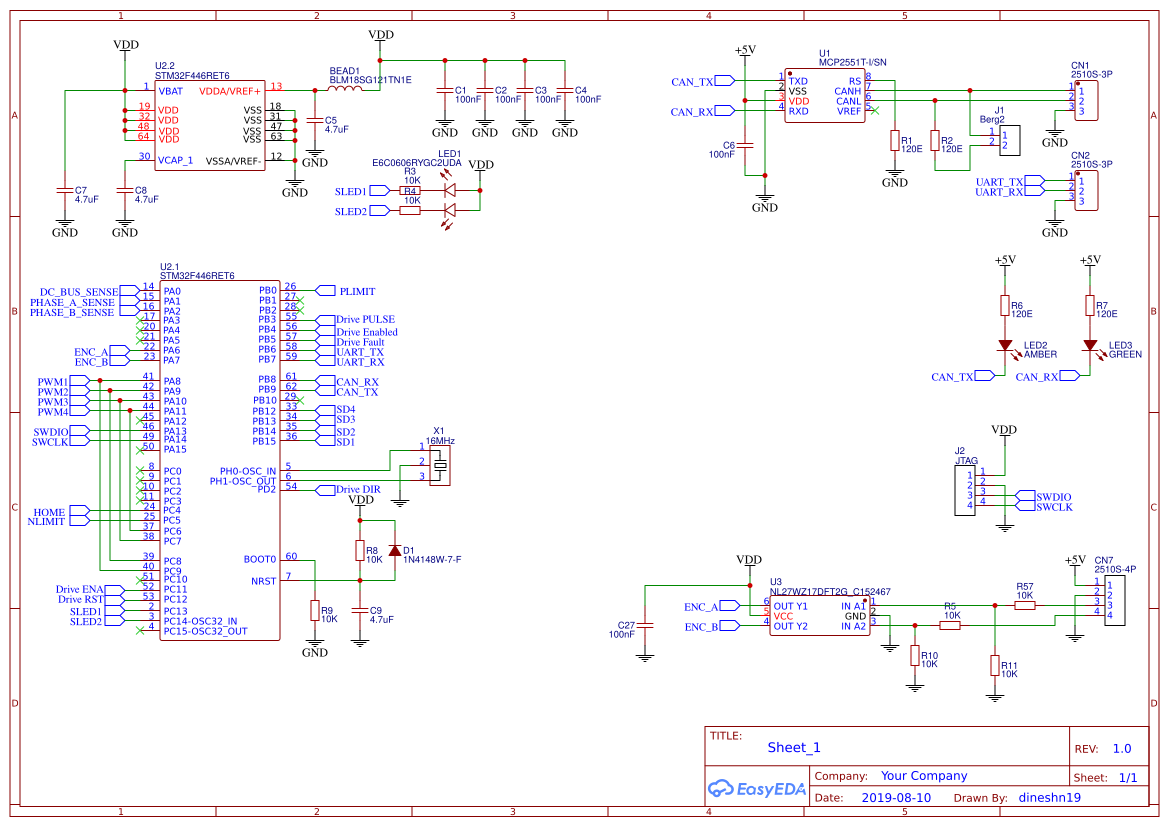The height and width of the screenshot is (827, 1169).
Task: Click the EasyEDA logo in title block
Action: point(757,790)
